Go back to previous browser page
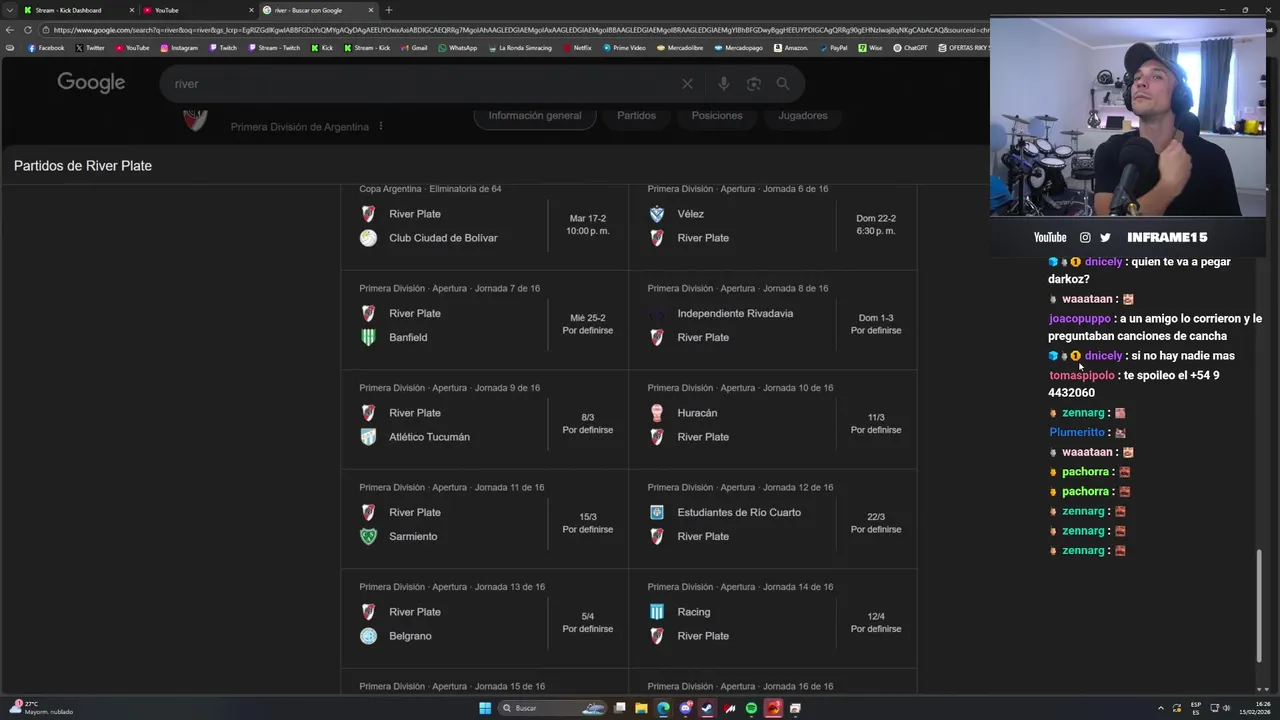Image resolution: width=1280 pixels, height=720 pixels. pyautogui.click(x=10, y=30)
